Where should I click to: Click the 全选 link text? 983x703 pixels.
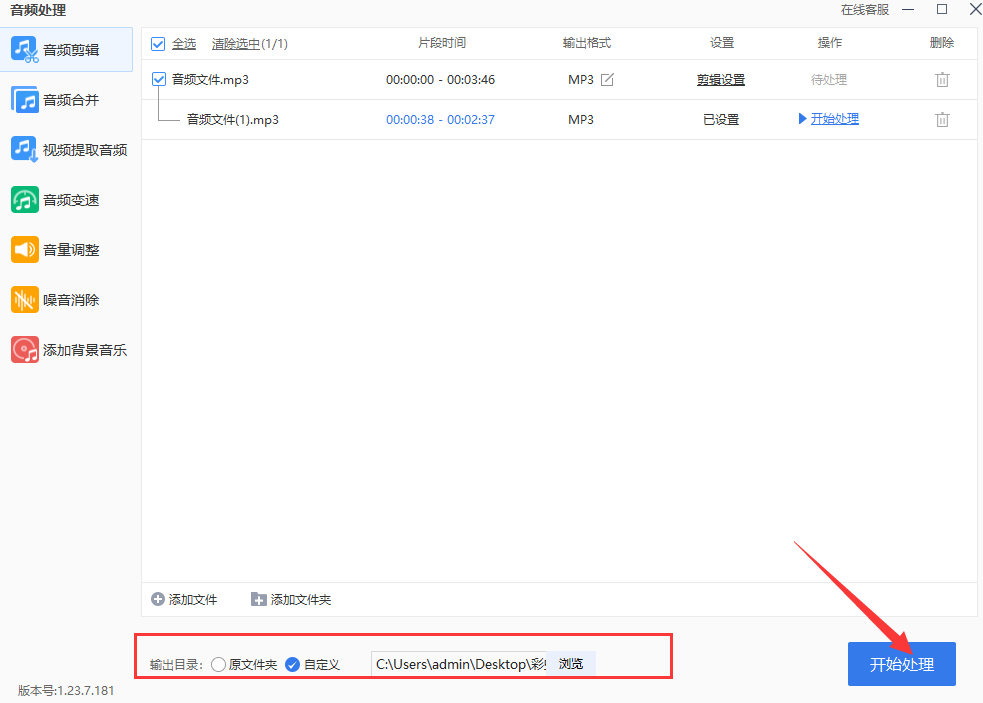pos(184,44)
